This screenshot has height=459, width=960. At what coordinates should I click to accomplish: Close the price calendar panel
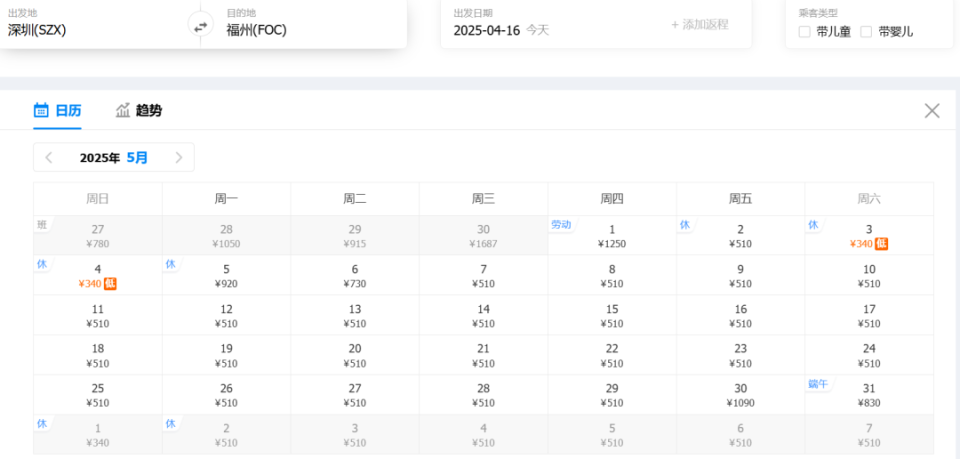(x=932, y=111)
